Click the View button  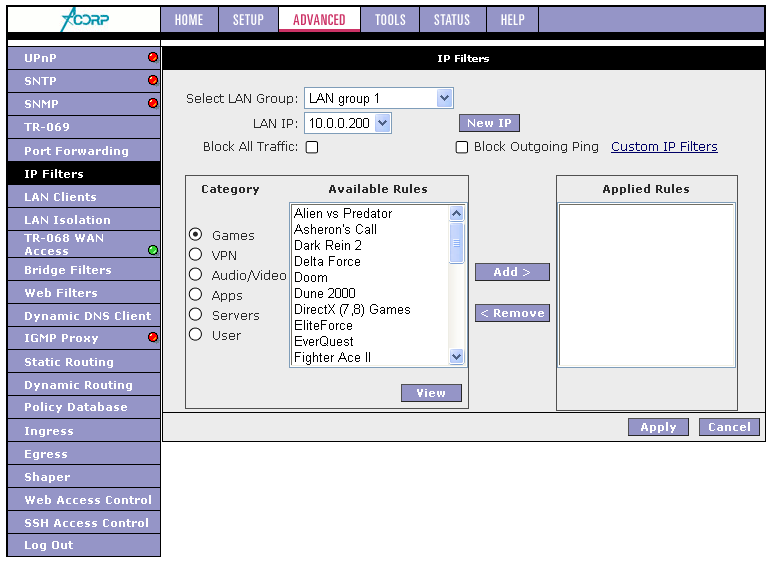[431, 393]
